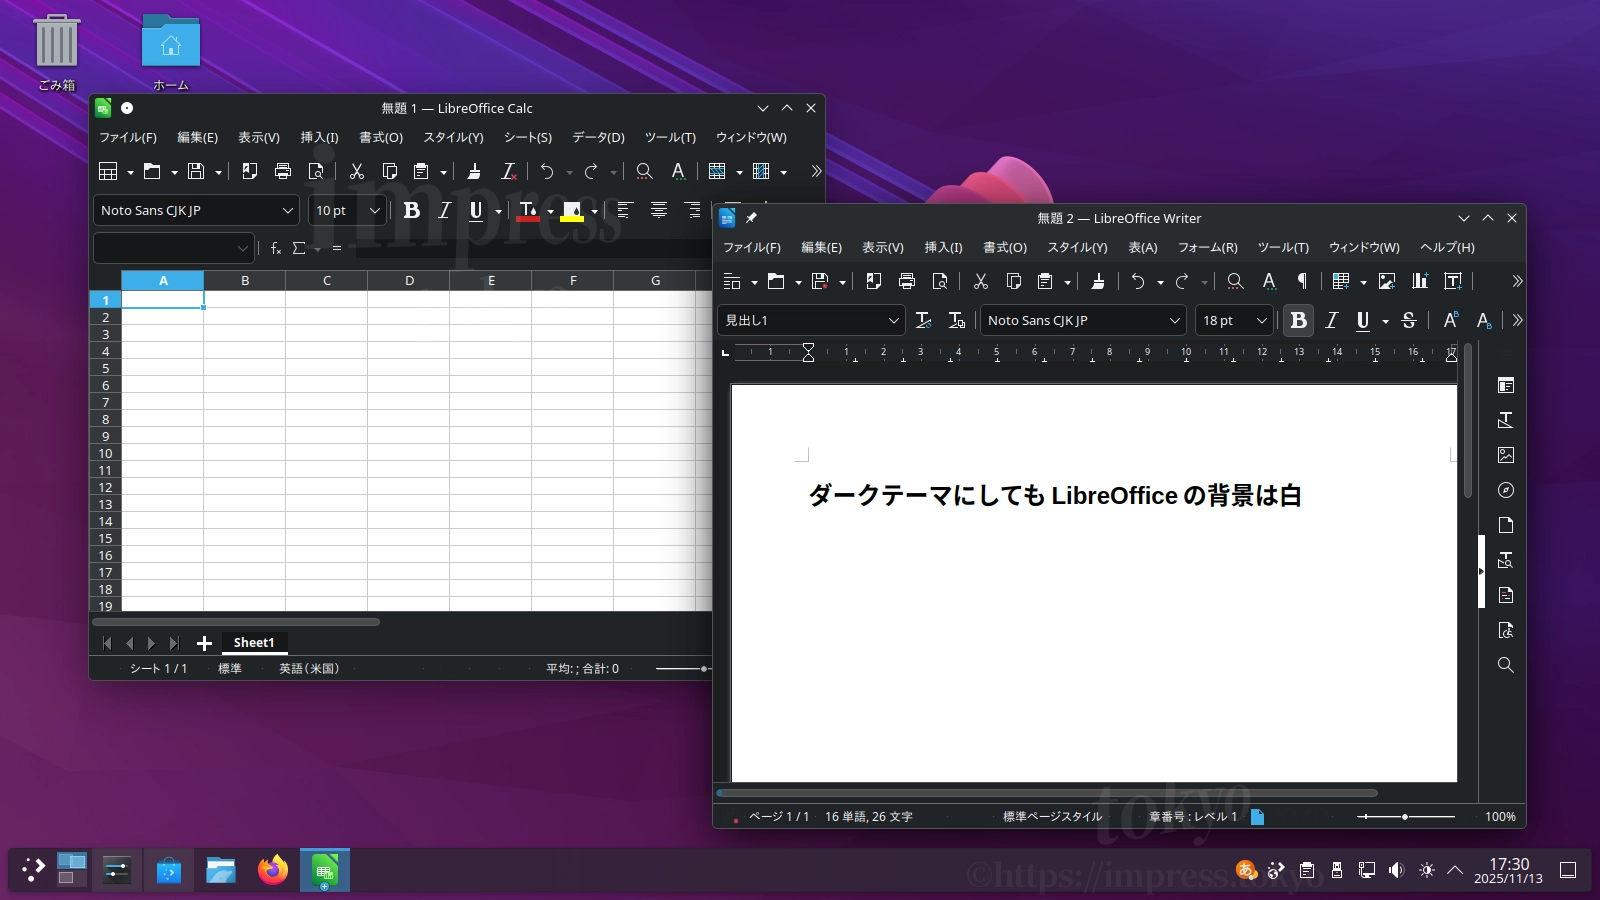The image size is (1600, 900).
Task: Expand Writer Paste options dropdown arrow
Action: click(1068, 282)
